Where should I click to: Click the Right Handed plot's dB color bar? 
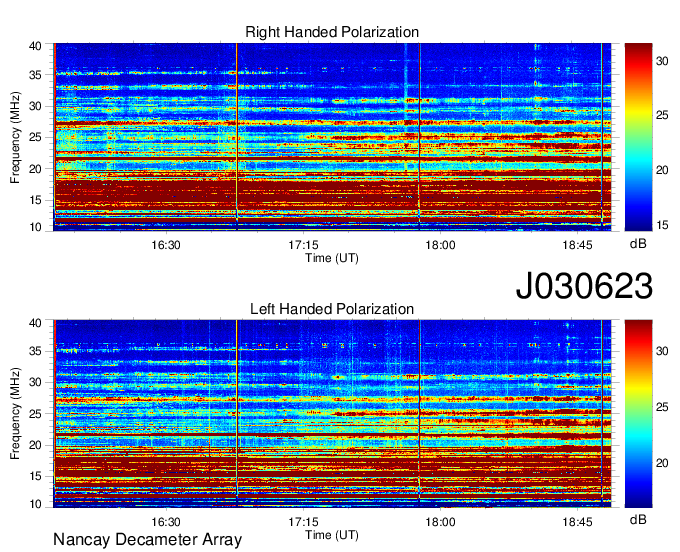click(x=638, y=137)
